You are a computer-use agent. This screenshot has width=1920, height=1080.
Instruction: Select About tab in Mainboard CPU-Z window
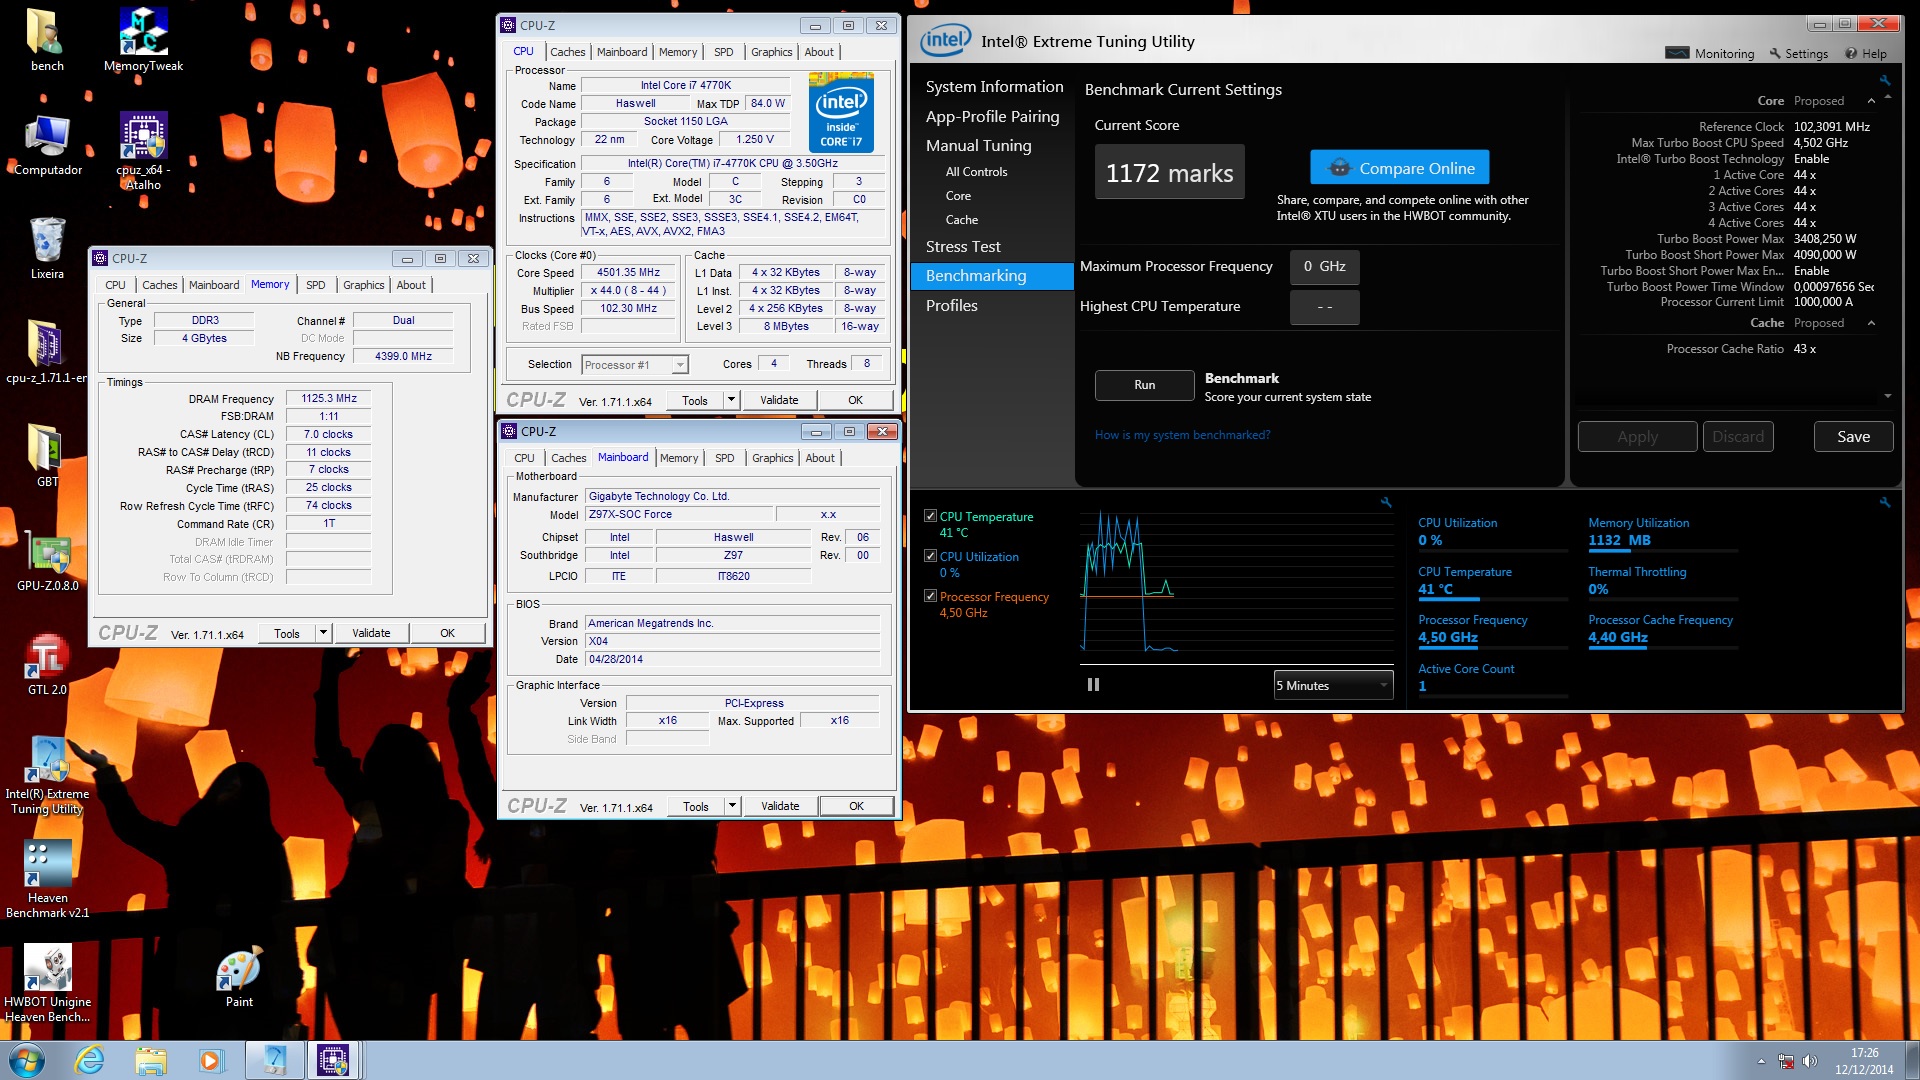click(x=820, y=458)
